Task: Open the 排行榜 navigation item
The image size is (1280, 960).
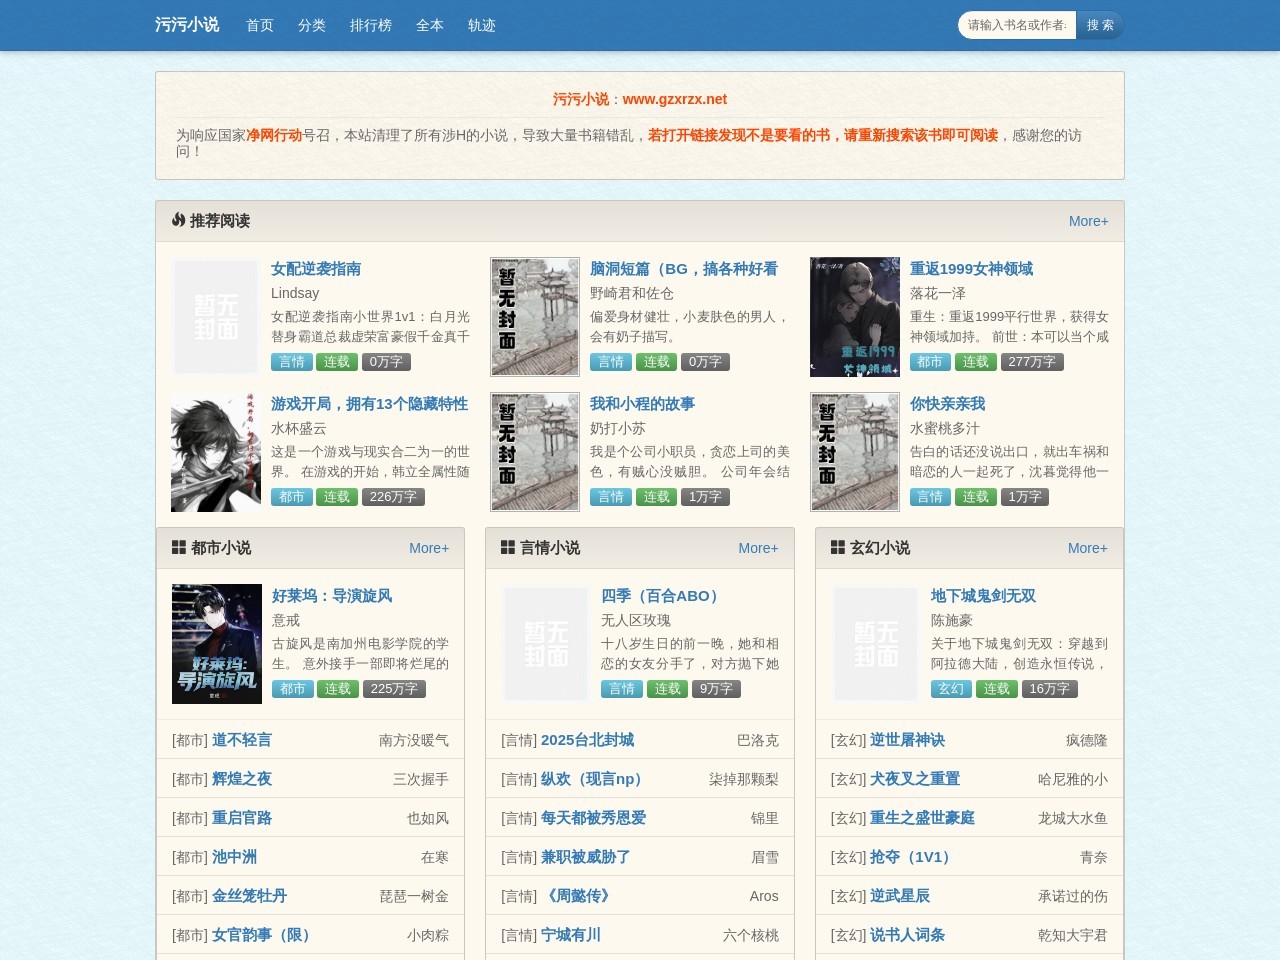Action: click(371, 25)
